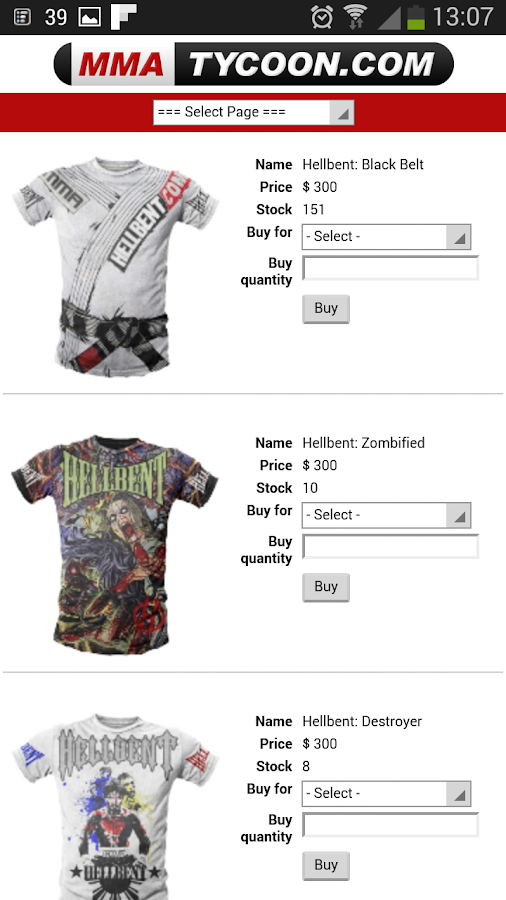506x900 pixels.
Task: Open the alarm clock status bar icon
Action: coord(322,17)
